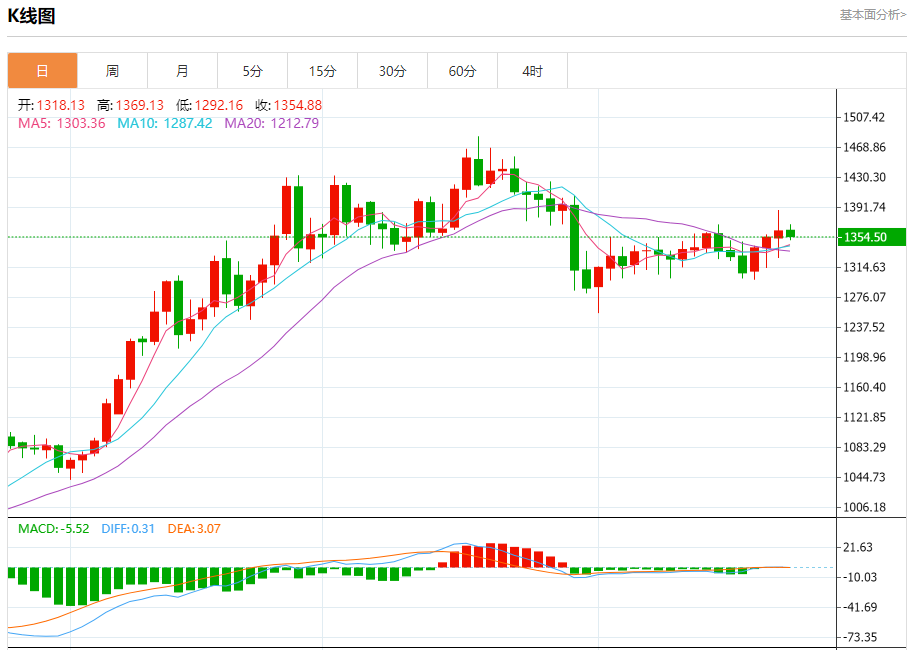910x650 pixels.
Task: Click the green 1354.50 current price tag
Action: 871,237
